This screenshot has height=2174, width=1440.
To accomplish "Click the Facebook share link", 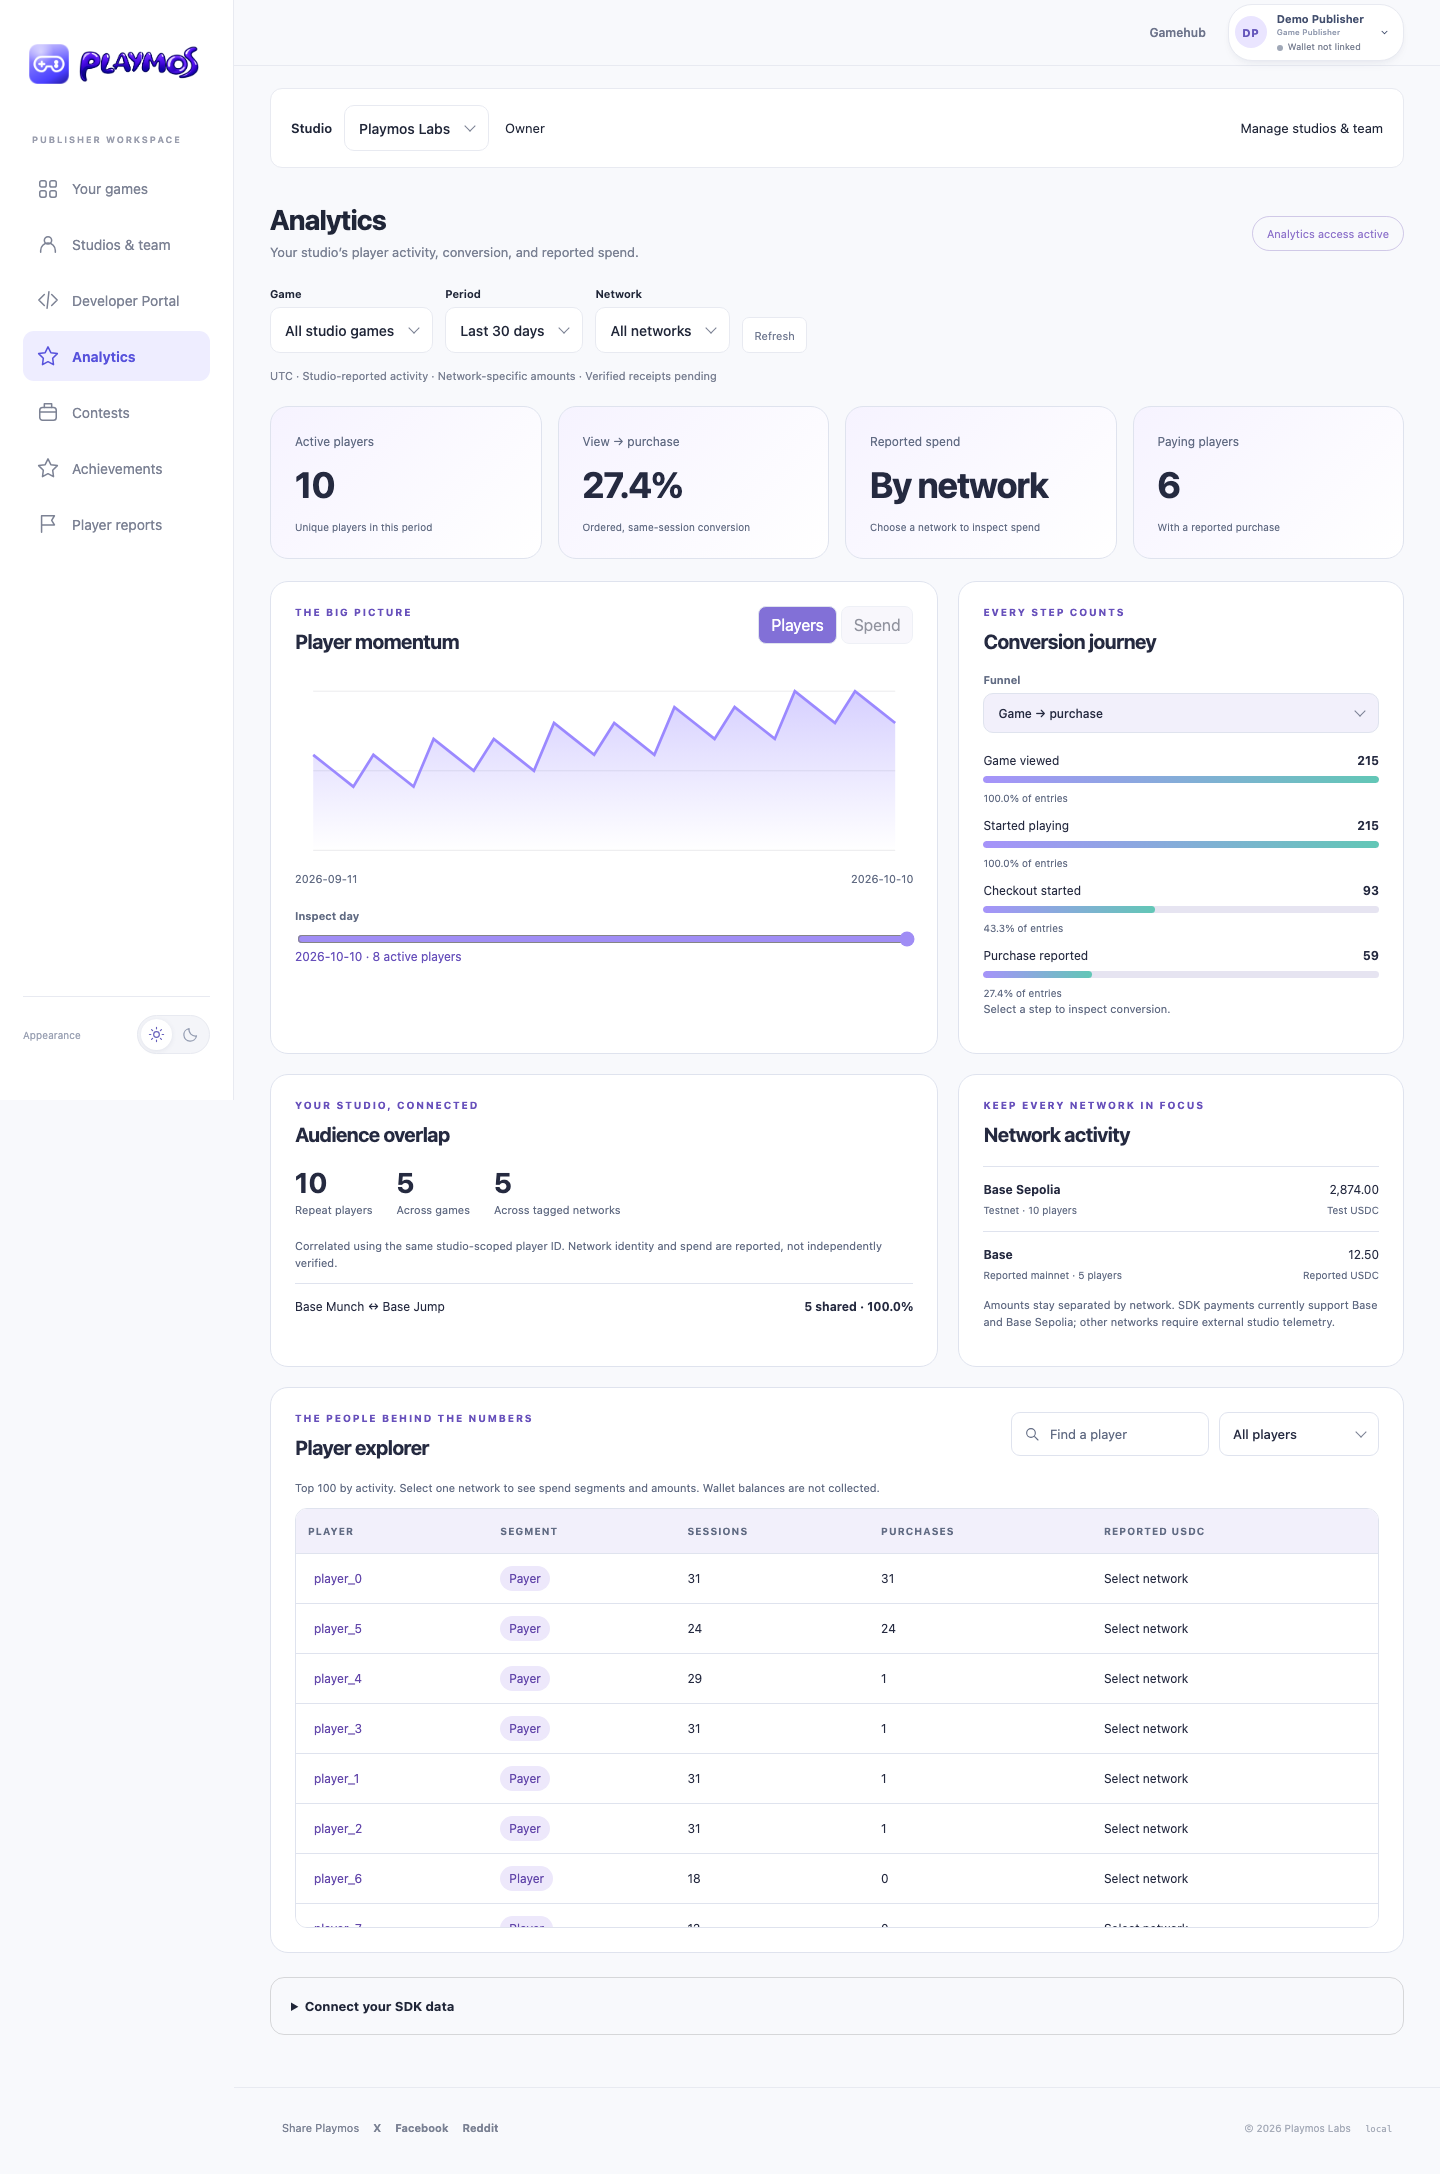I will click(x=421, y=2128).
